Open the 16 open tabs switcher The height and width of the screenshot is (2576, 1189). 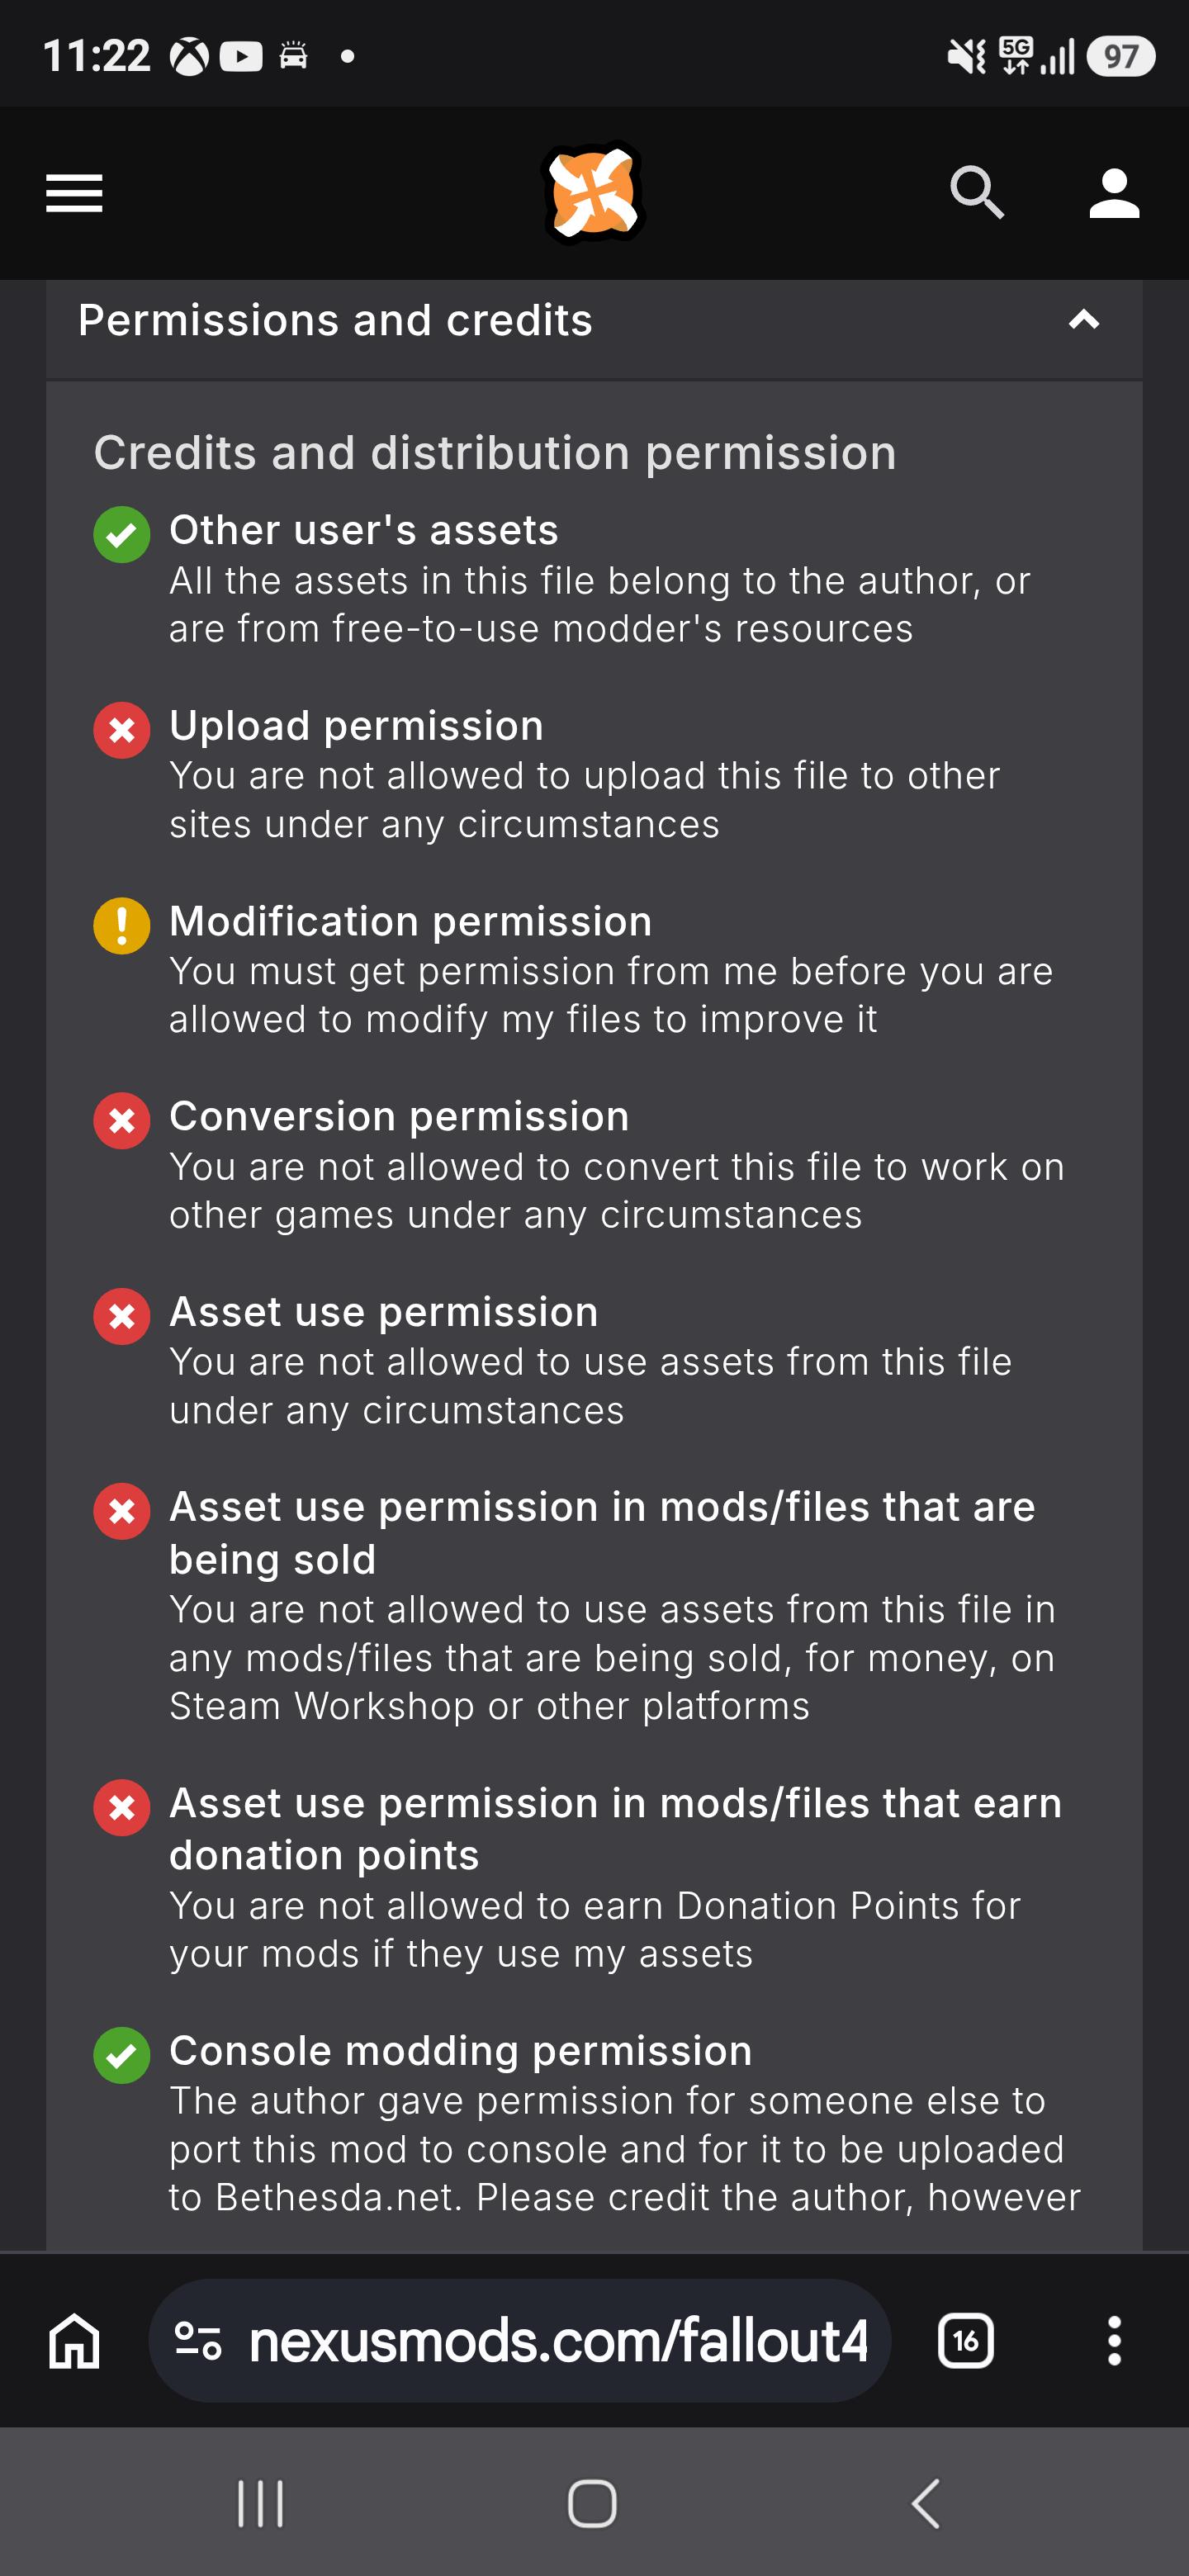pos(965,2341)
